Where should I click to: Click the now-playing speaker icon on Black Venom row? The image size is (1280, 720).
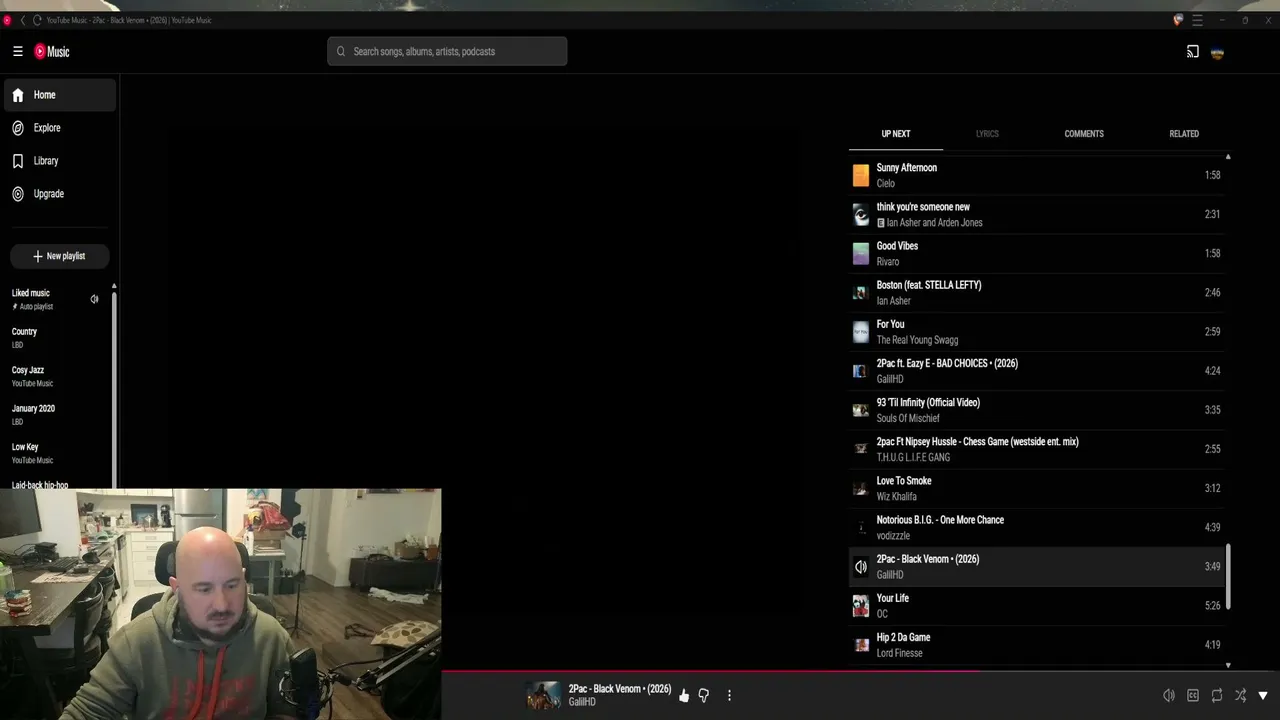(x=861, y=567)
